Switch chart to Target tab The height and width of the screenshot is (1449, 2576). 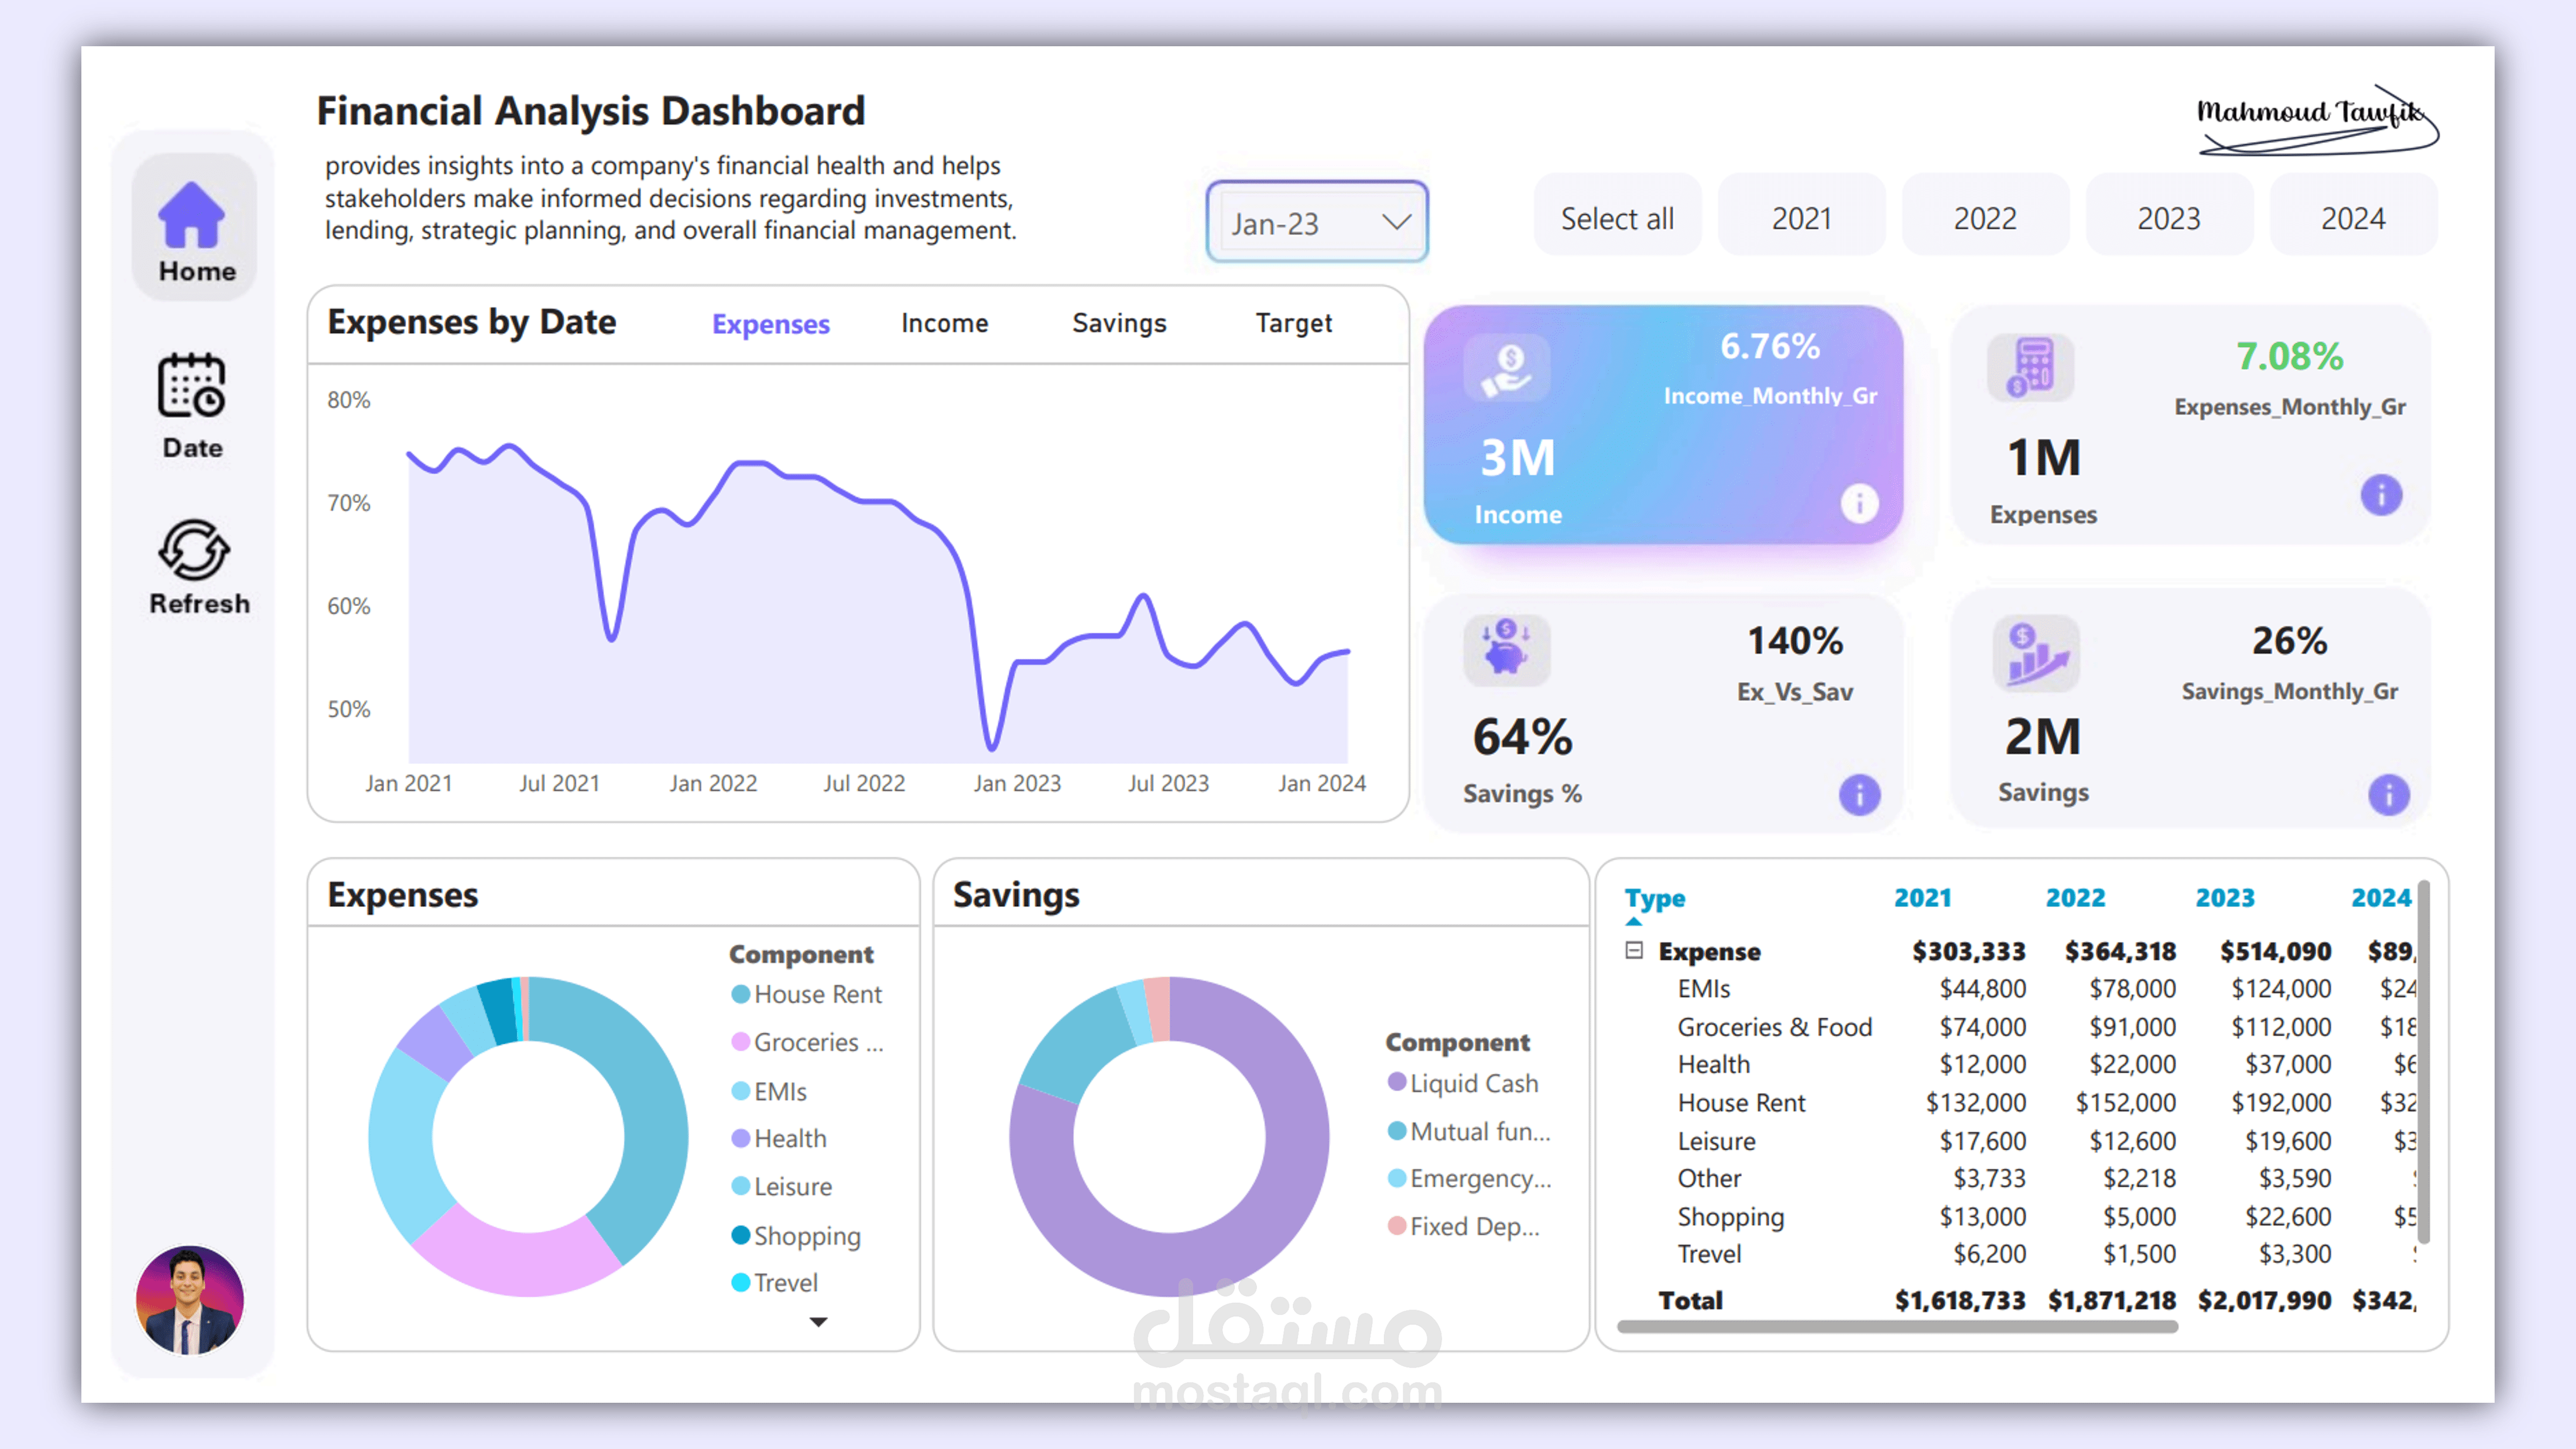pos(1293,323)
